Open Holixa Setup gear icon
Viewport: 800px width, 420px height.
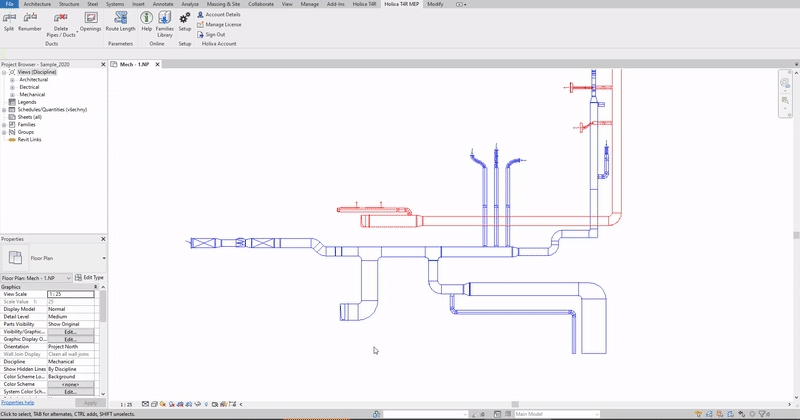click(185, 19)
